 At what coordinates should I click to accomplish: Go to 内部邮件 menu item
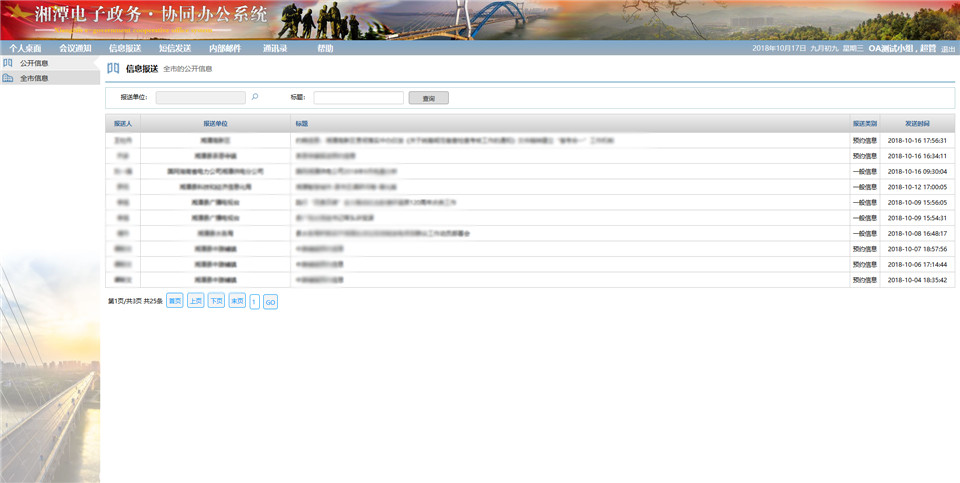(225, 48)
